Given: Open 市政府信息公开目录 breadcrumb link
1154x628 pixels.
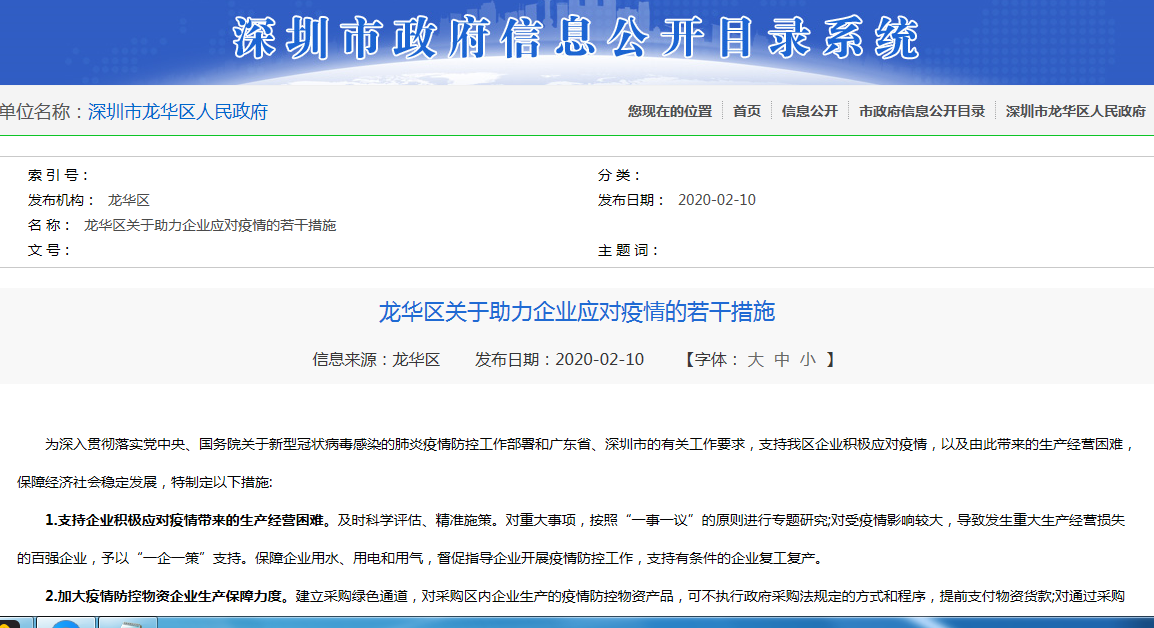Looking at the screenshot, I should (921, 111).
